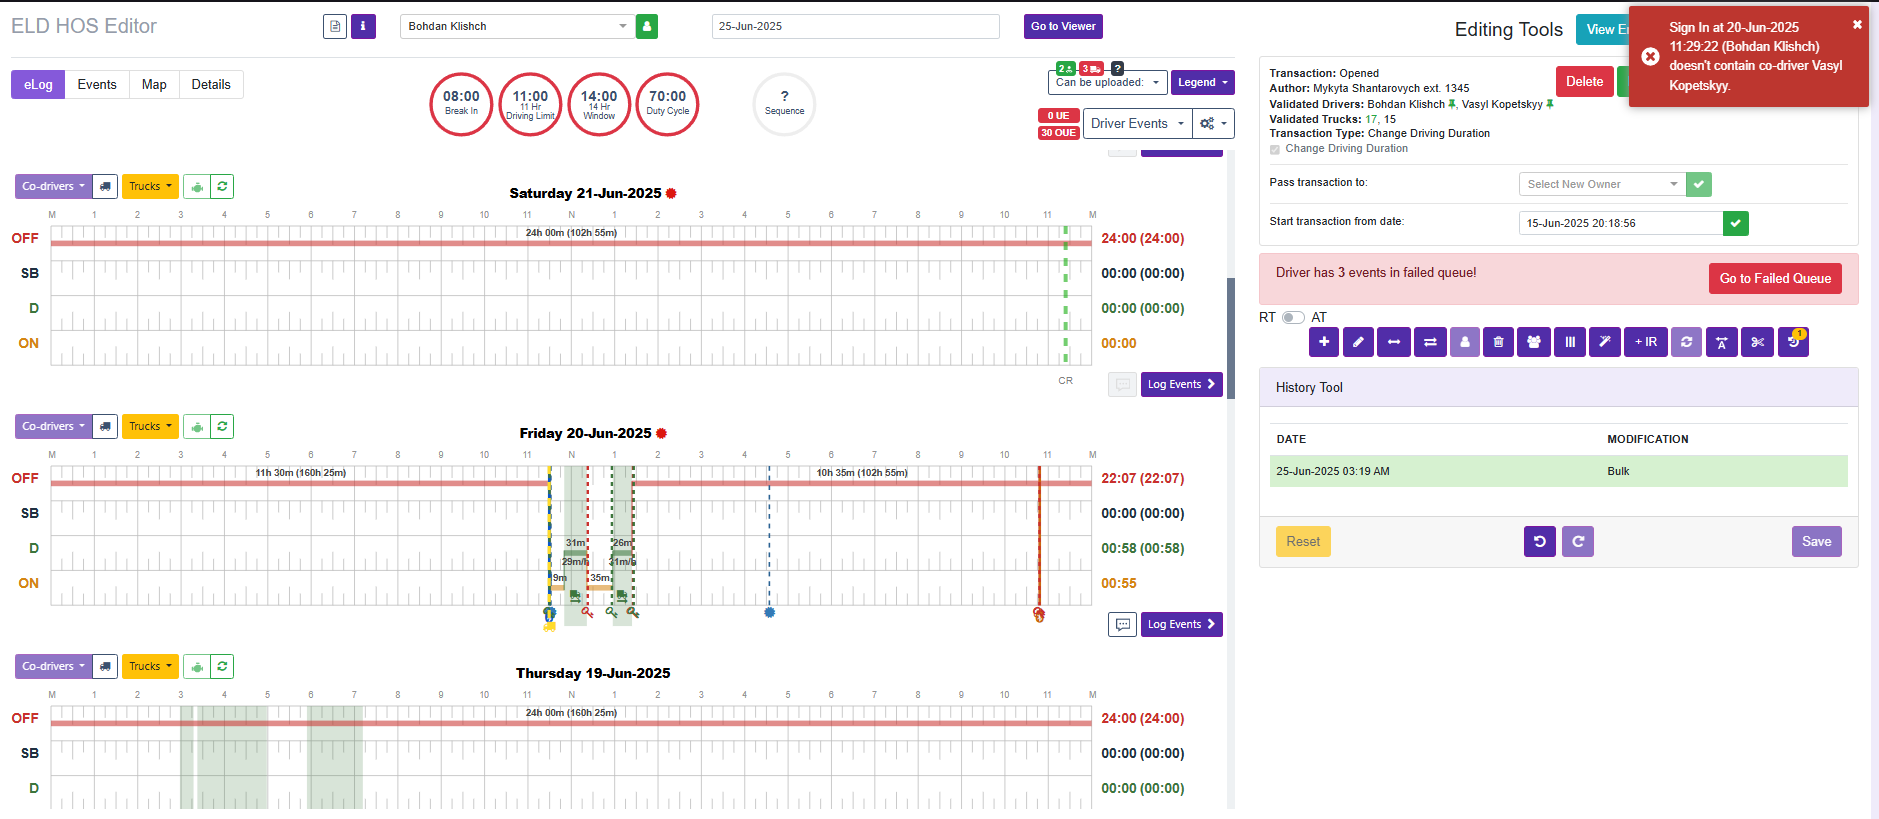Image resolution: width=1879 pixels, height=819 pixels.
Task: Click the red end marker on Friday timeline
Action: [x=1039, y=614]
